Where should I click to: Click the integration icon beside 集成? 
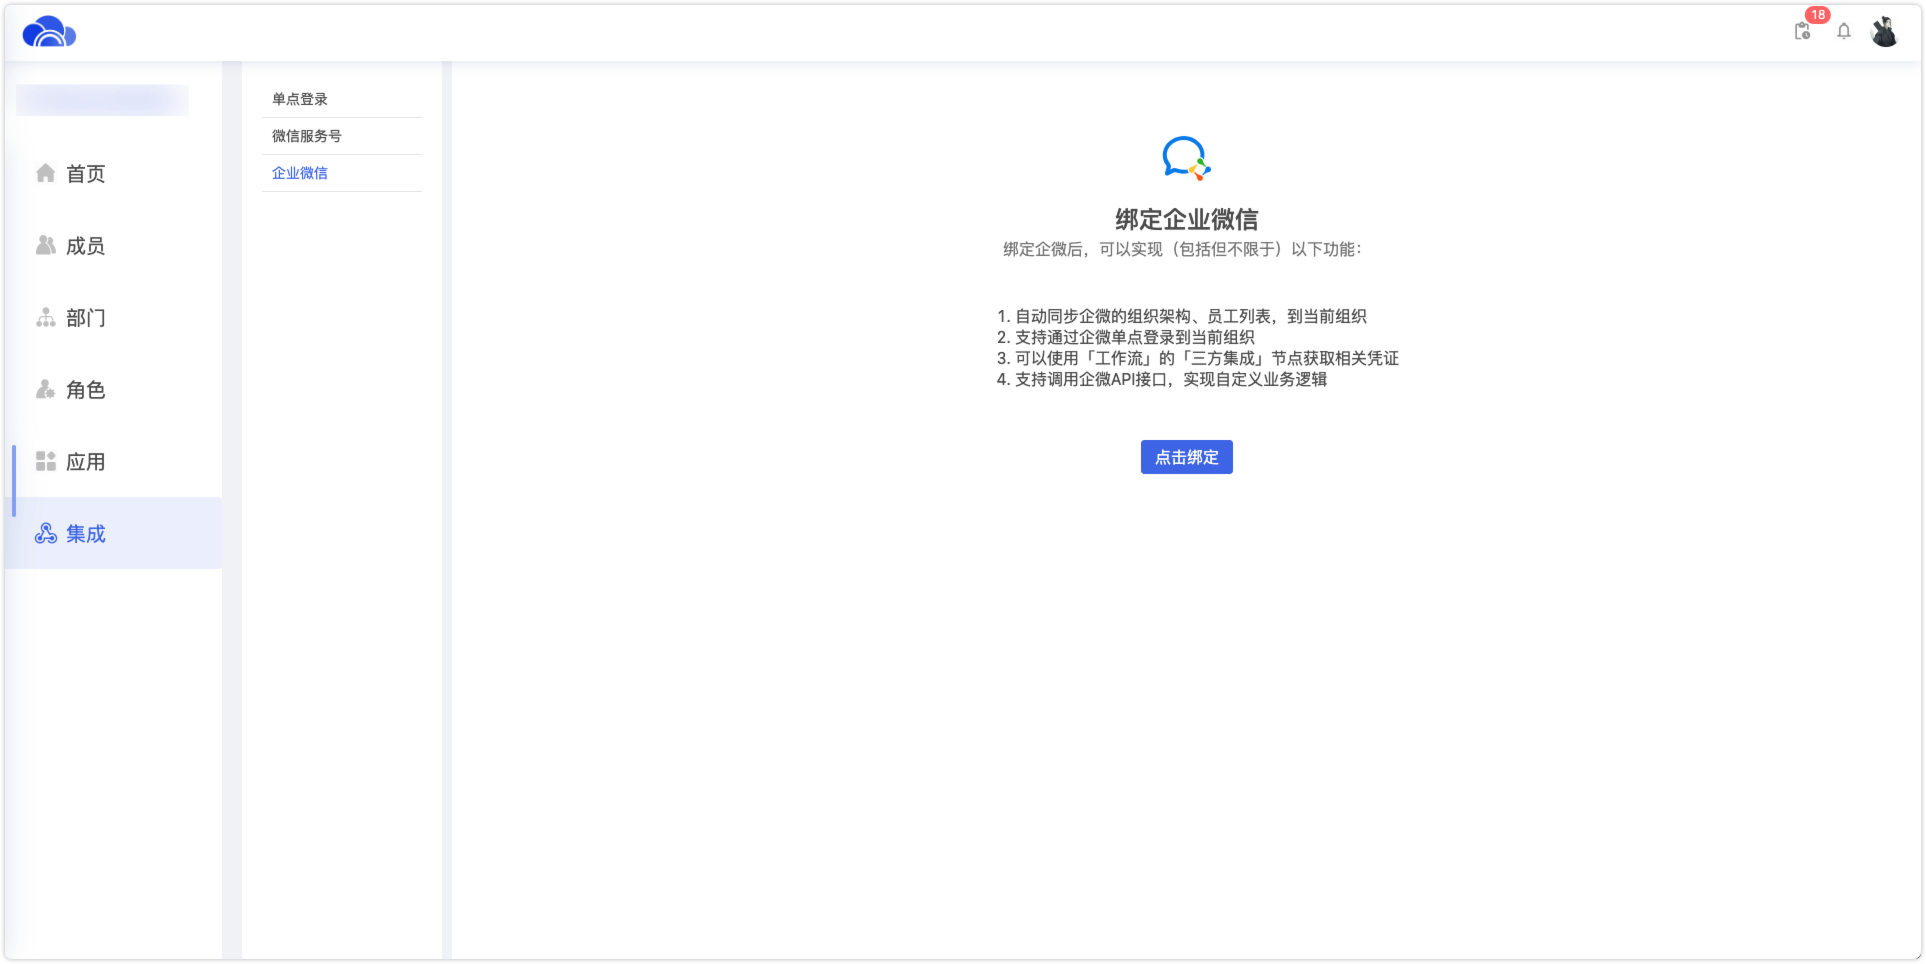point(45,533)
